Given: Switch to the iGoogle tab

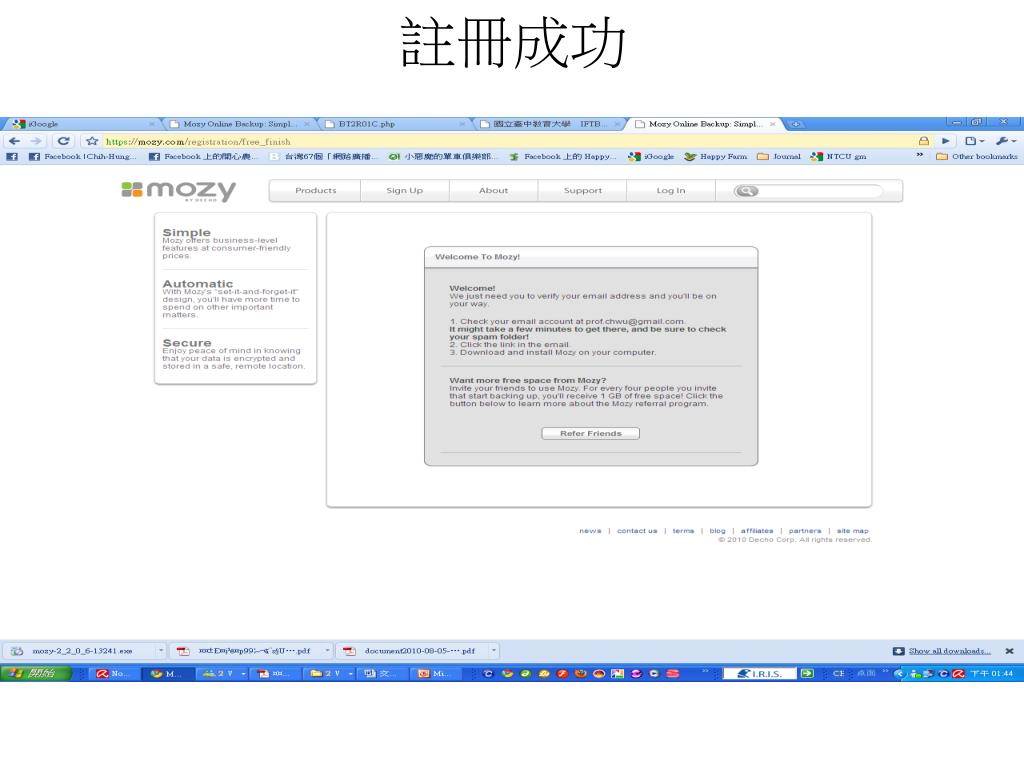Looking at the screenshot, I should coord(78,124).
